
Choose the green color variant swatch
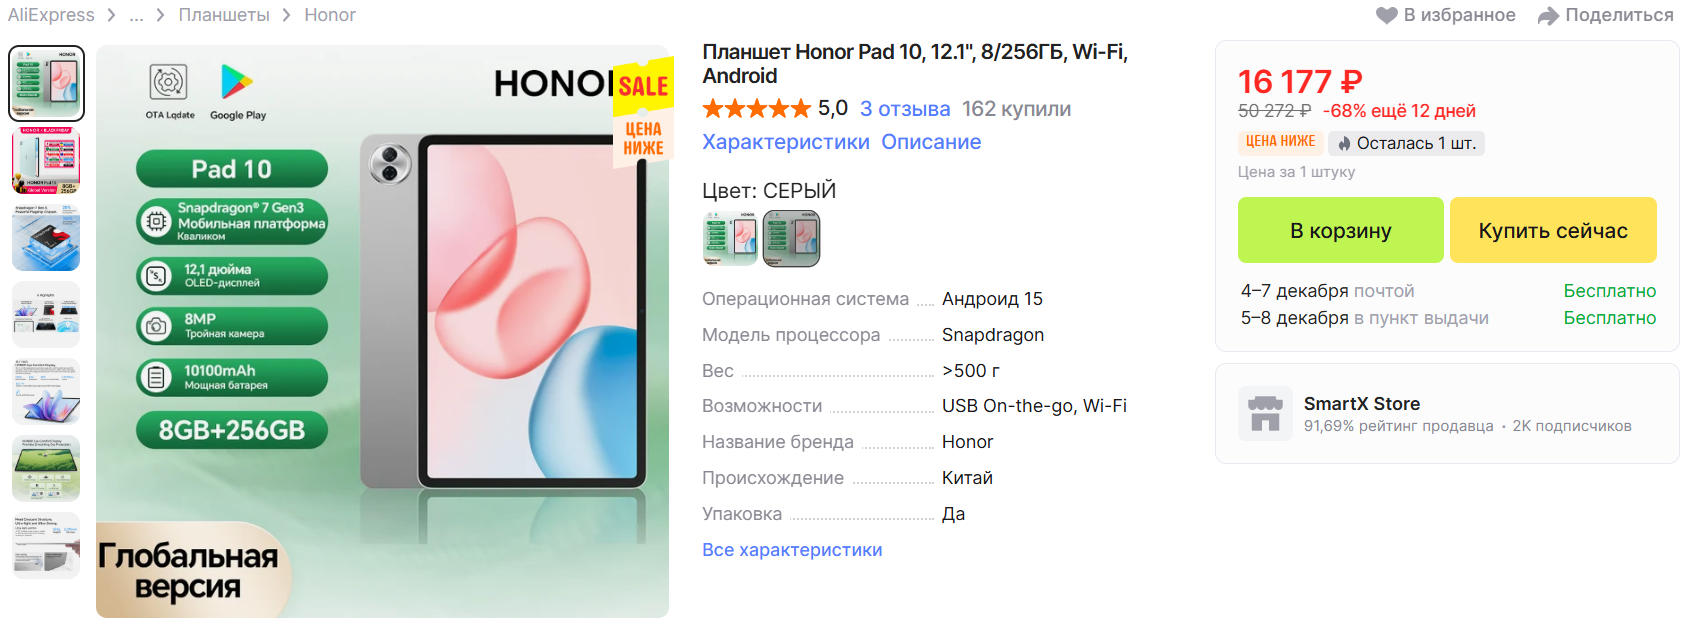730,238
